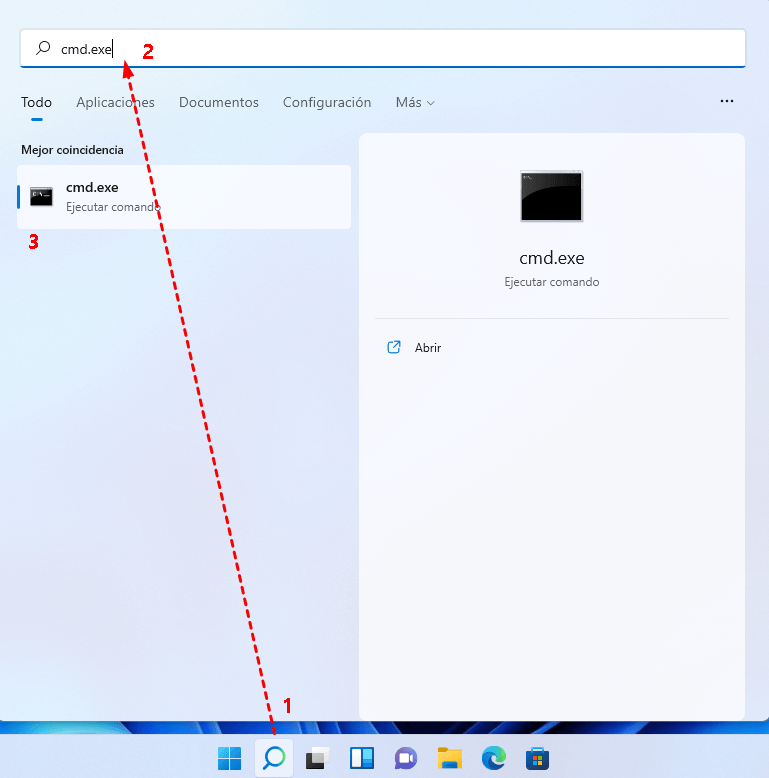769x778 pixels.
Task: Switch to the Aplicaciones tab
Action: pos(115,102)
